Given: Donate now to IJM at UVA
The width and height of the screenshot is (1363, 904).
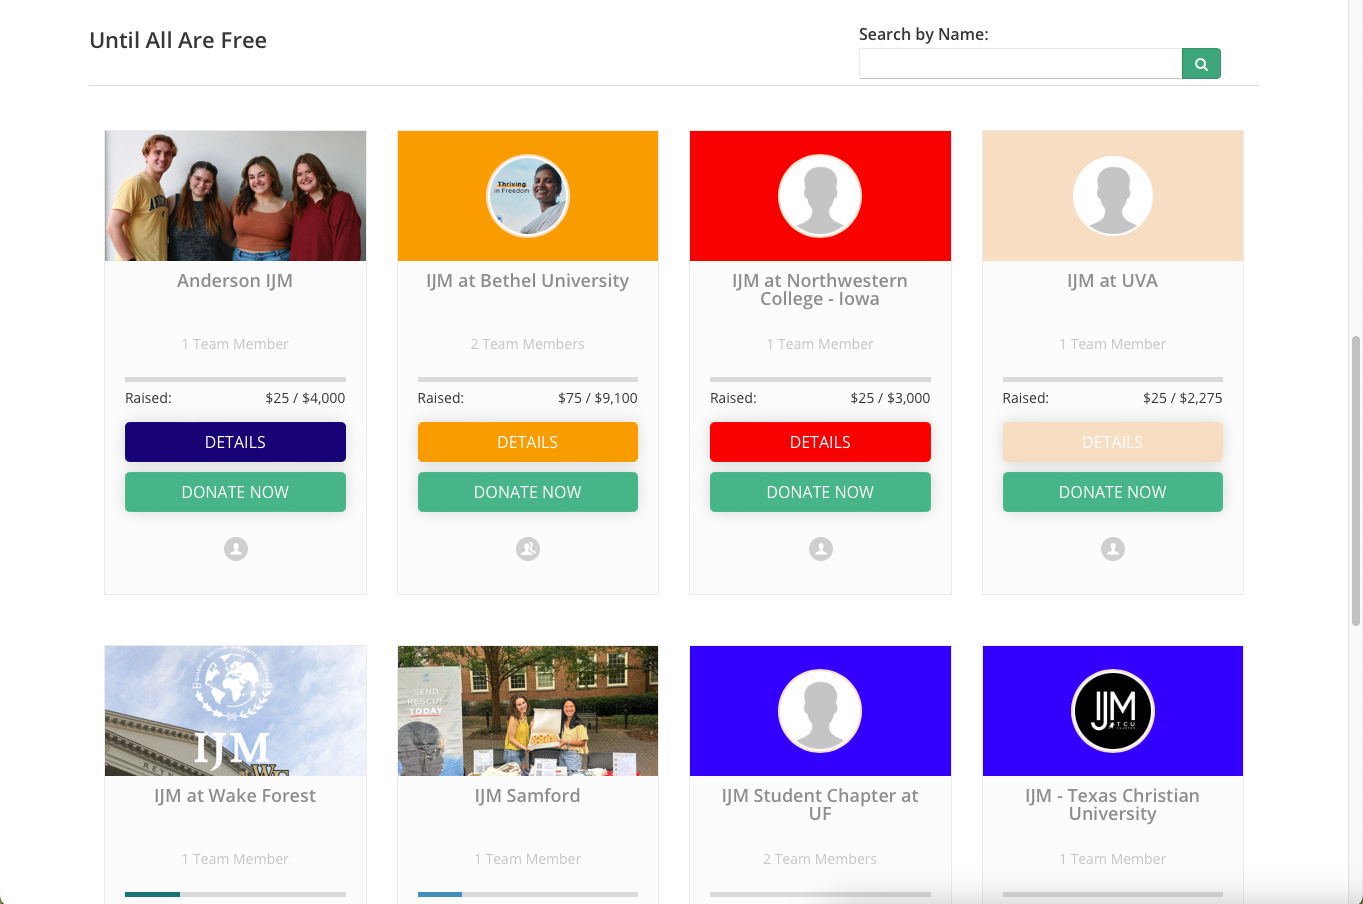Looking at the screenshot, I should [1113, 492].
